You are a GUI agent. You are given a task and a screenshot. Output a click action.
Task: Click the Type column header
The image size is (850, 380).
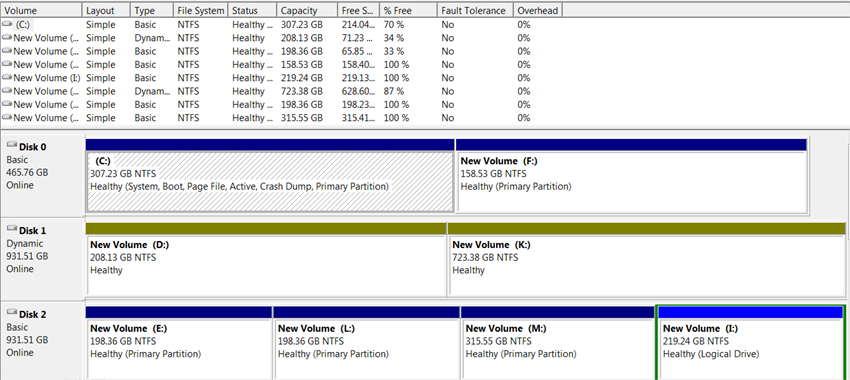click(152, 10)
